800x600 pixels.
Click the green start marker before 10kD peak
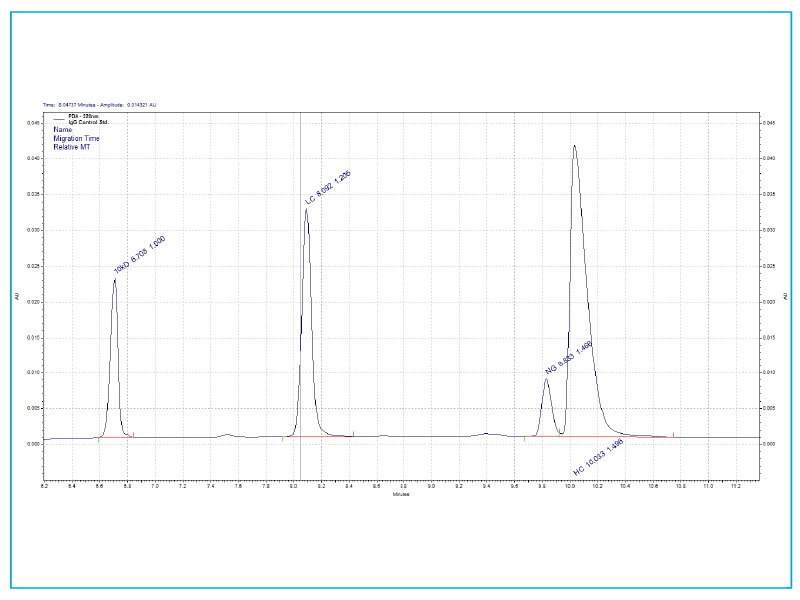[98, 440]
